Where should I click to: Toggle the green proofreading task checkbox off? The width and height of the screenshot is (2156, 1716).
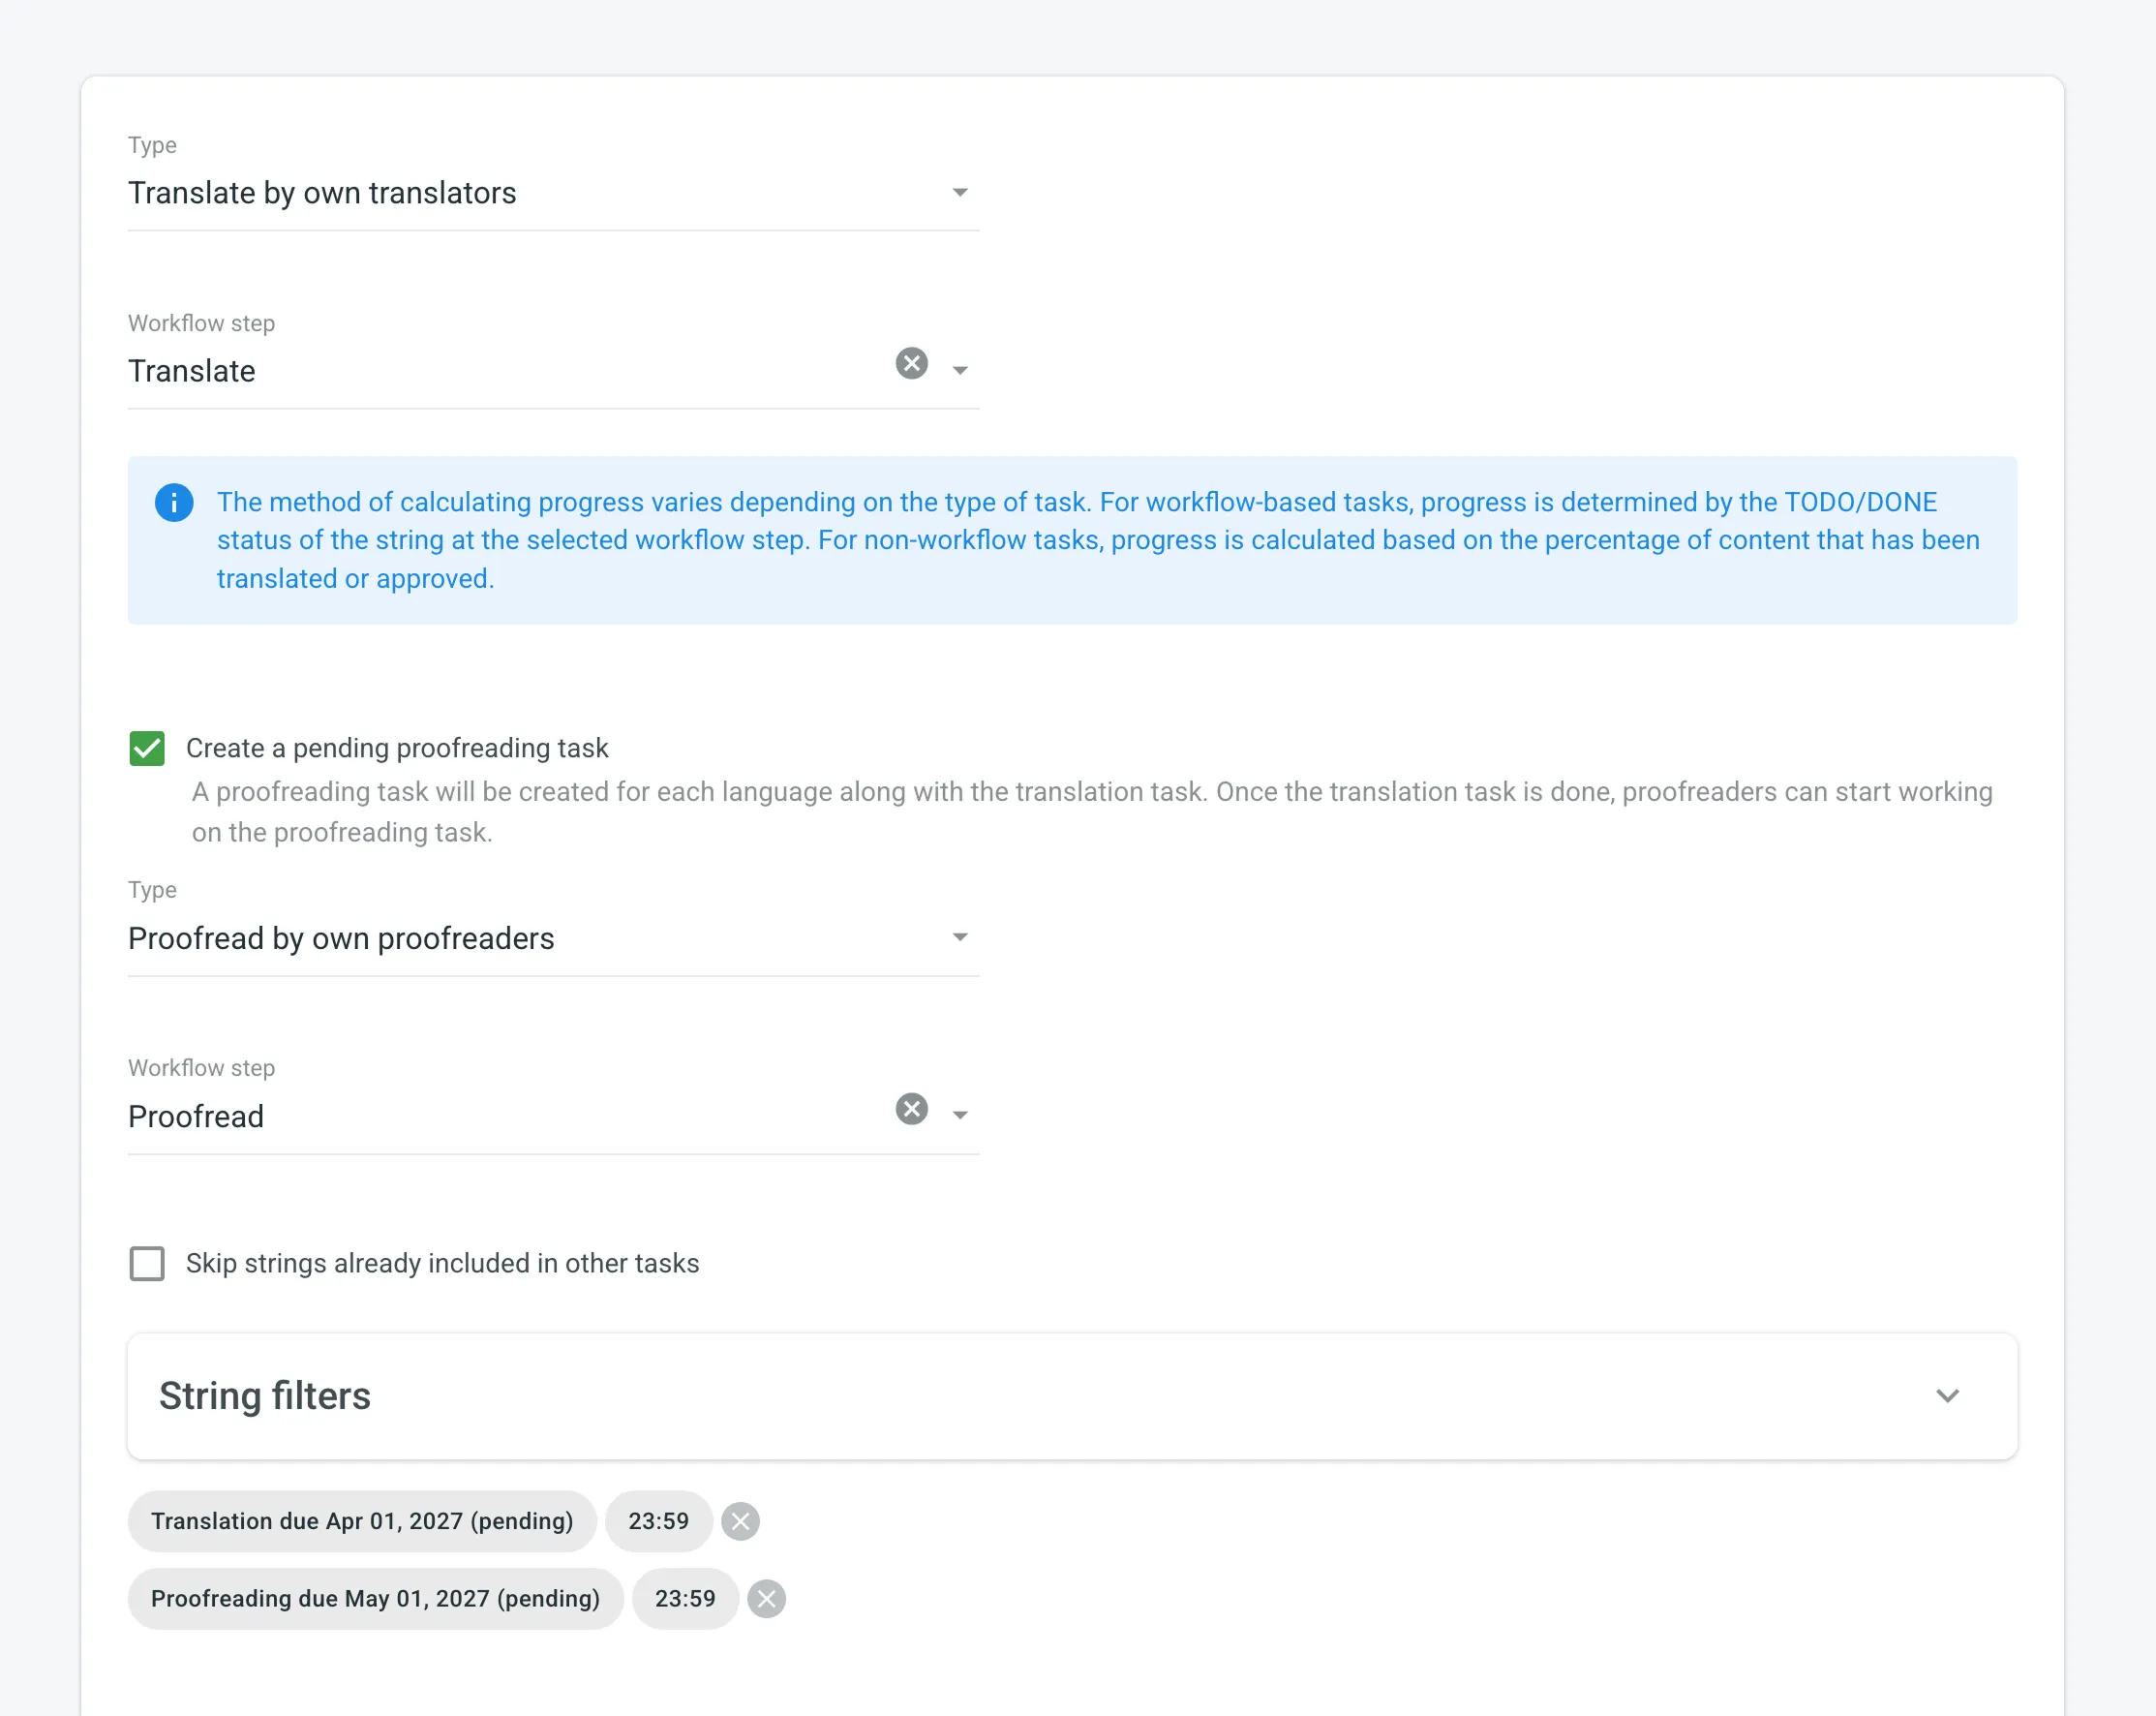coord(147,748)
